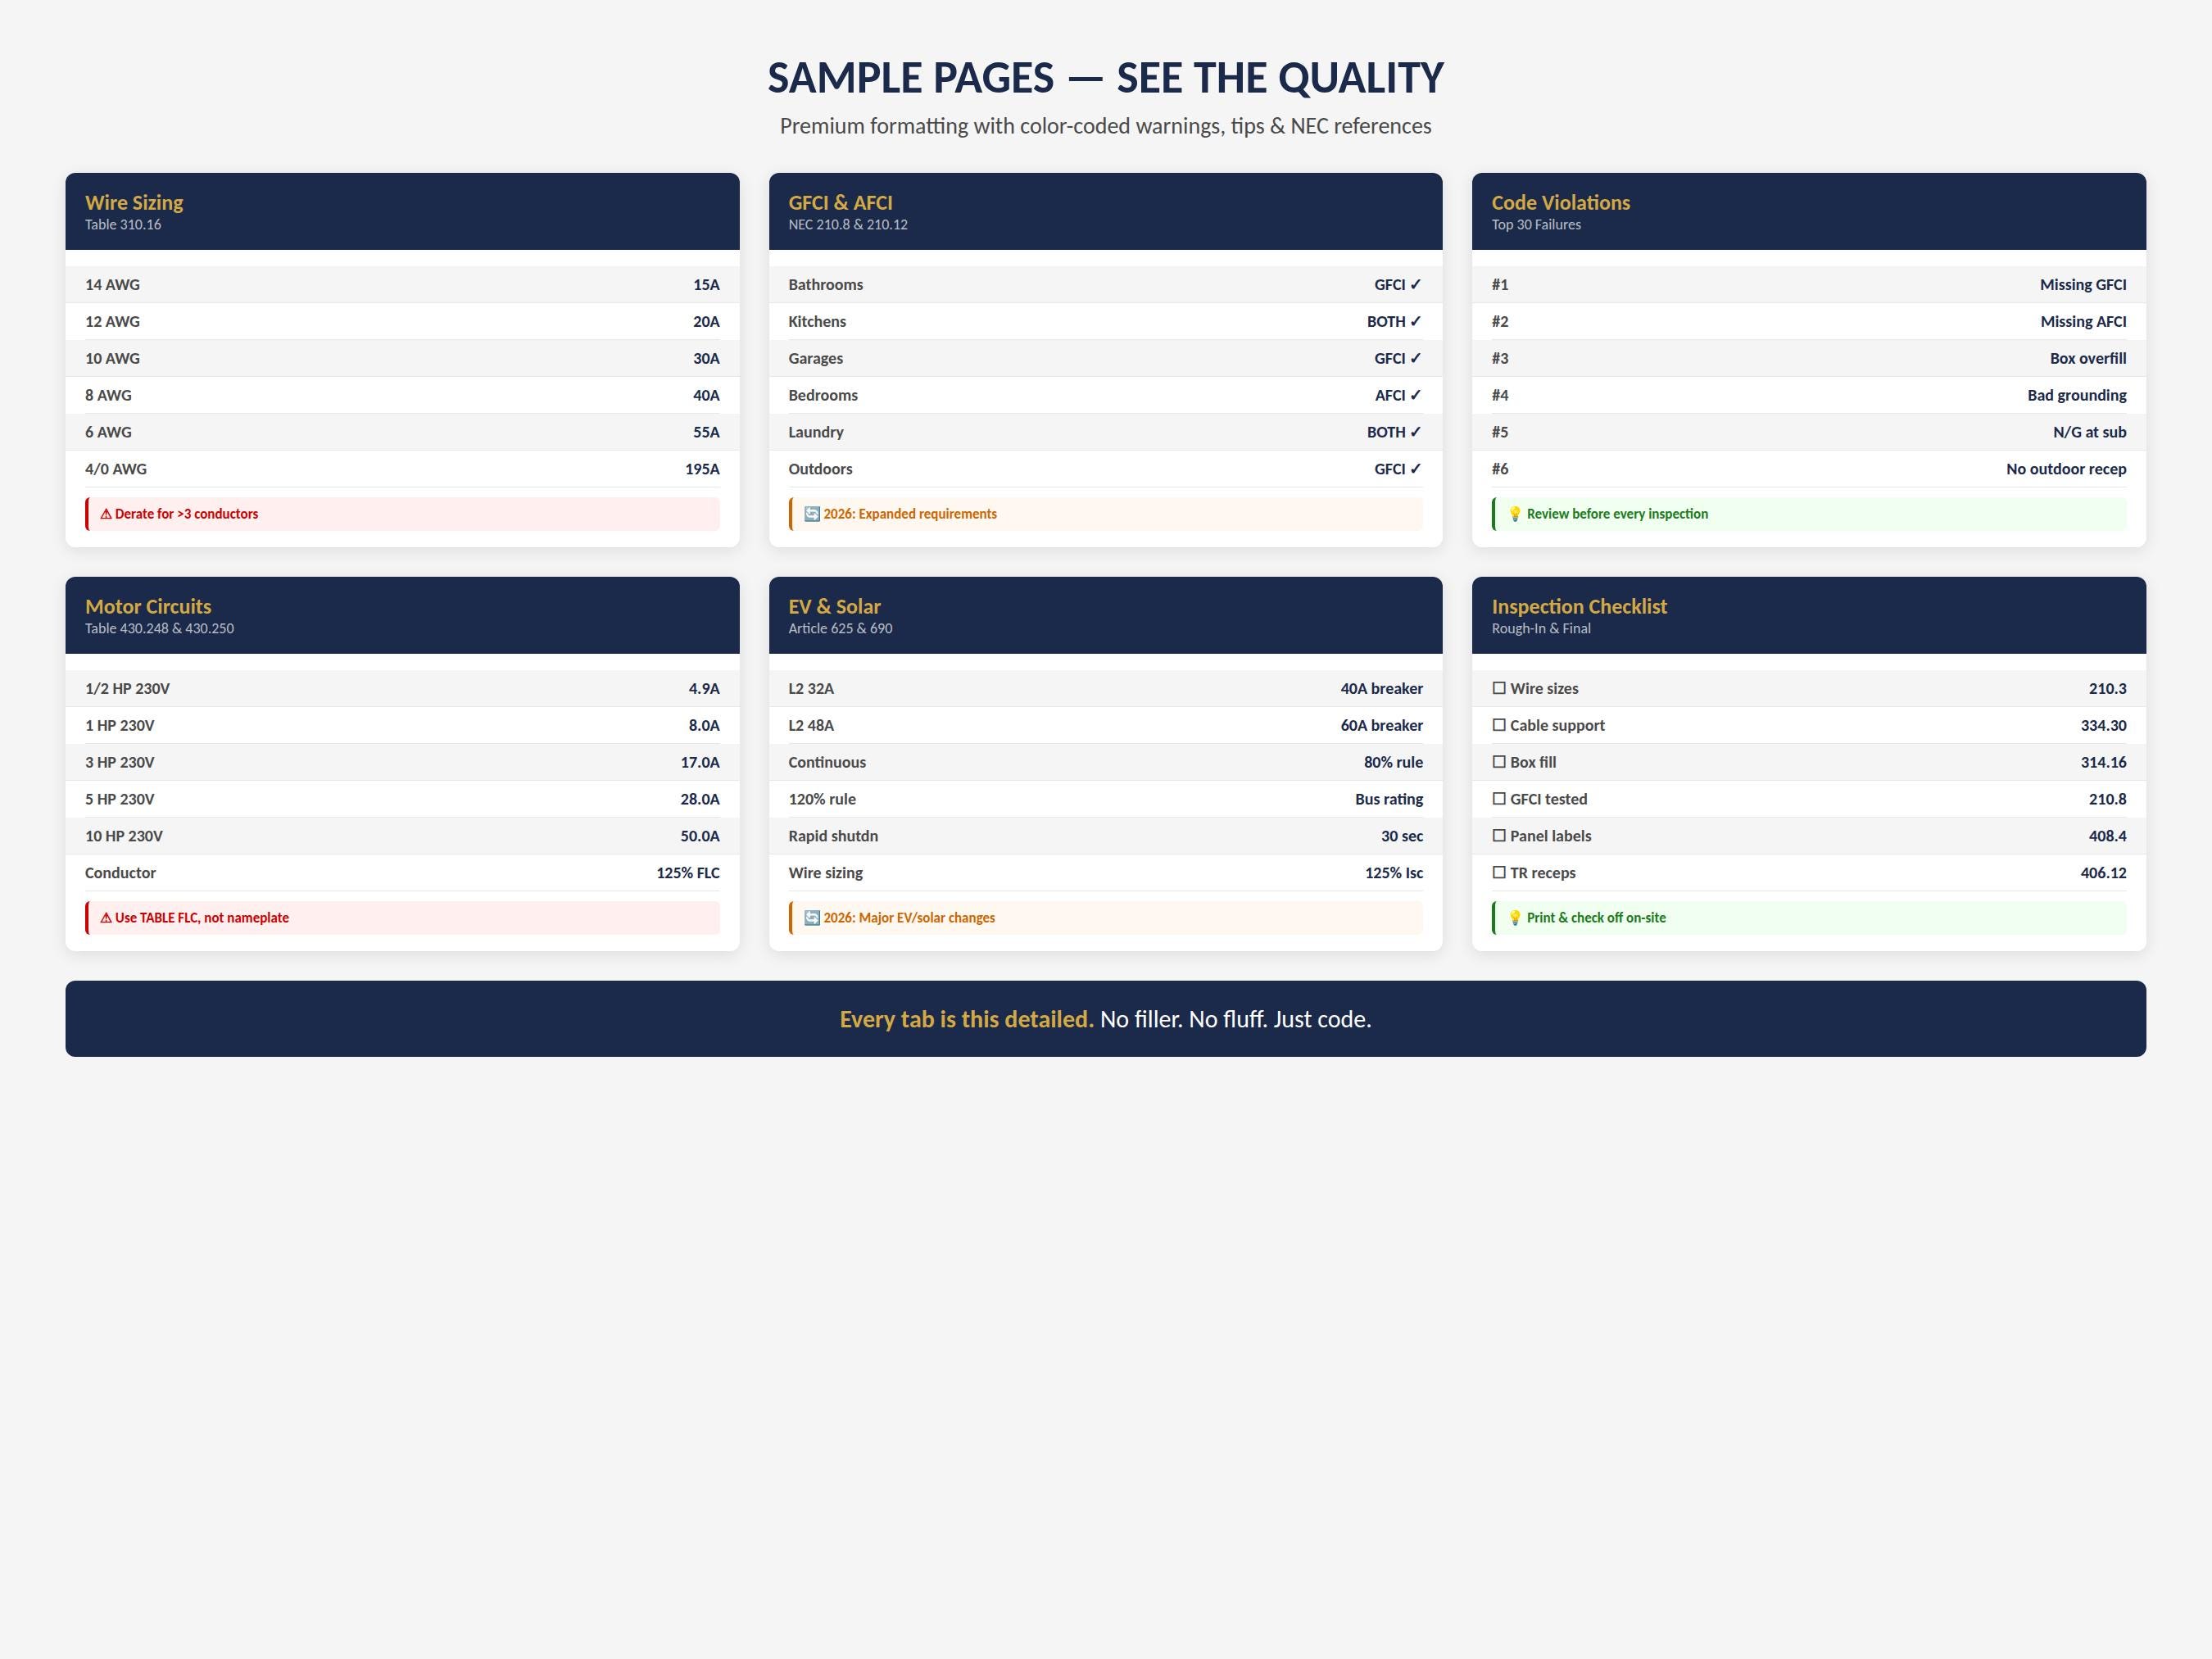This screenshot has height=1659, width=2212.
Task: Open the Motor Circuits card header
Action: (x=402, y=615)
